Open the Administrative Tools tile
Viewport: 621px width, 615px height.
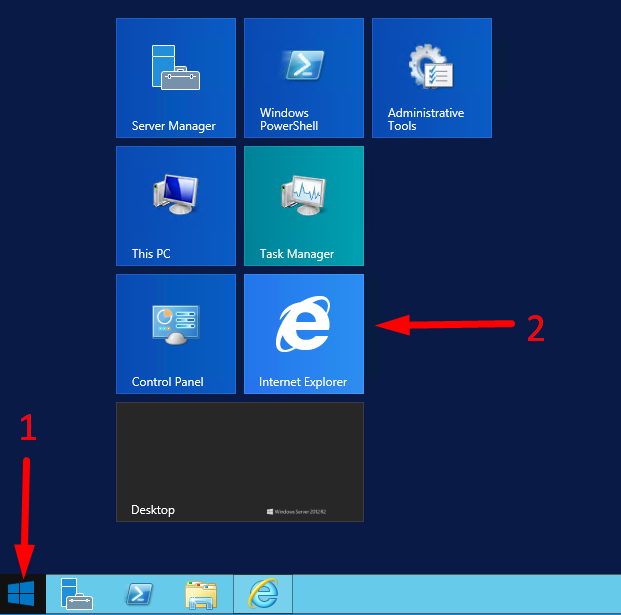click(432, 78)
